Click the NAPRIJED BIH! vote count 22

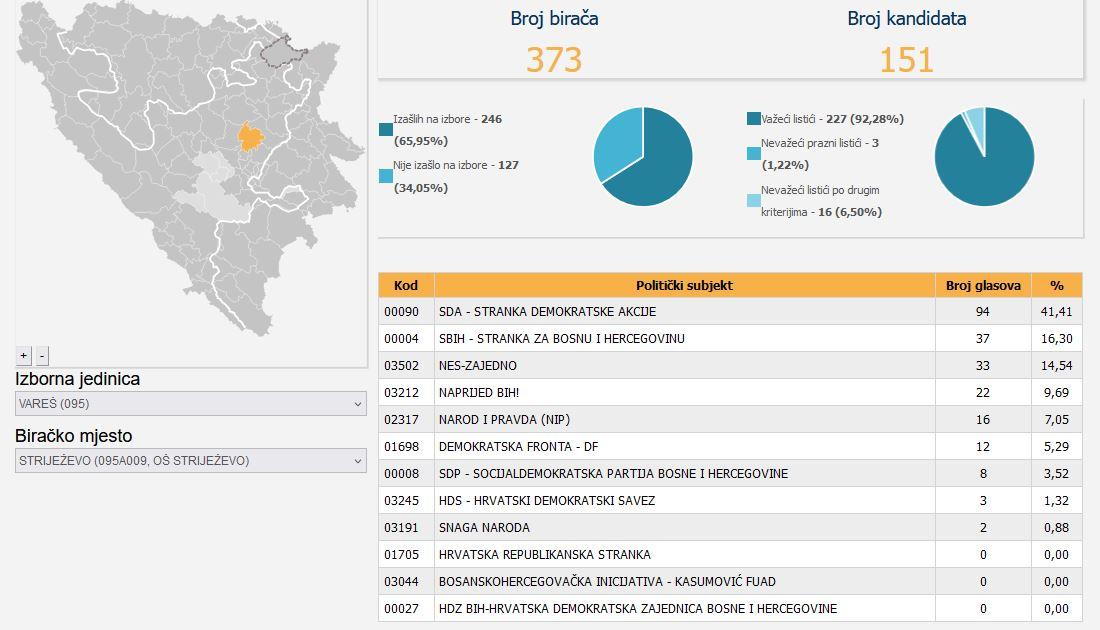pos(983,393)
